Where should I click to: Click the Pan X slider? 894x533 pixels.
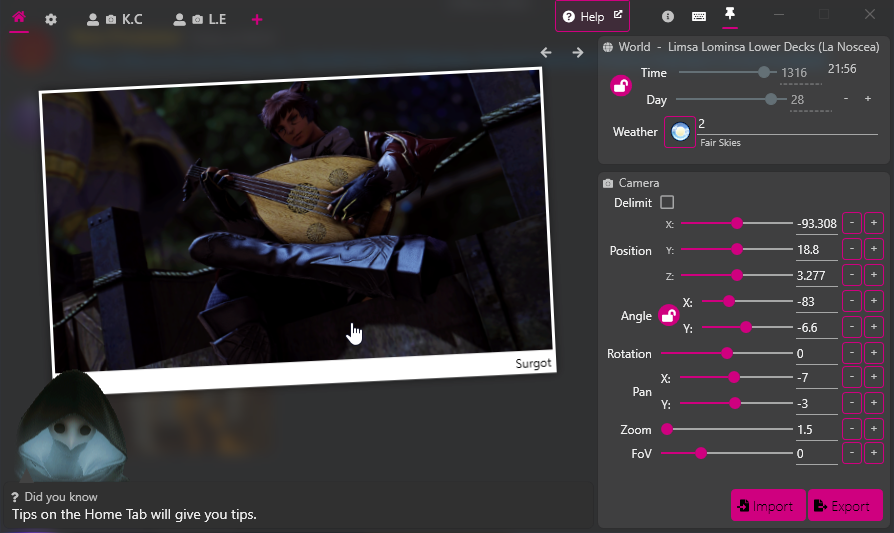[x=737, y=377]
